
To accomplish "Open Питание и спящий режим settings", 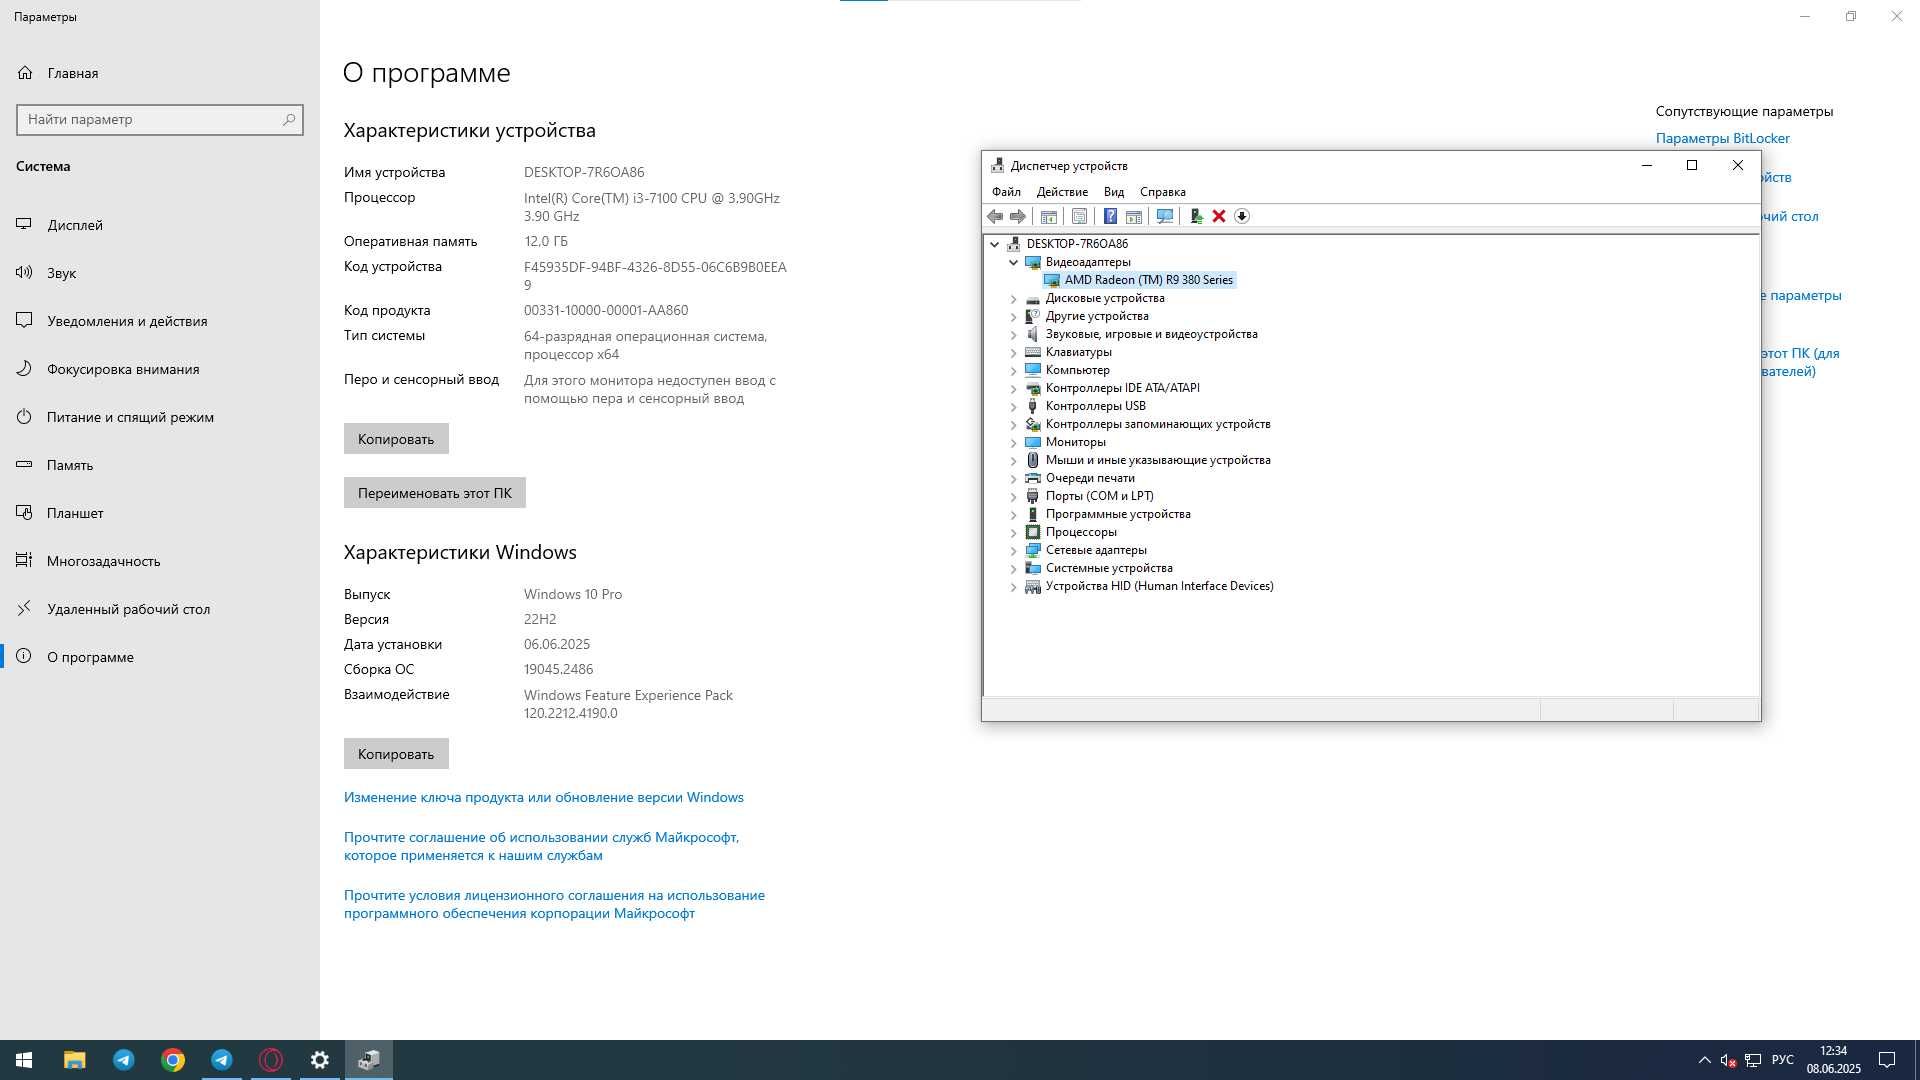I will click(160, 417).
